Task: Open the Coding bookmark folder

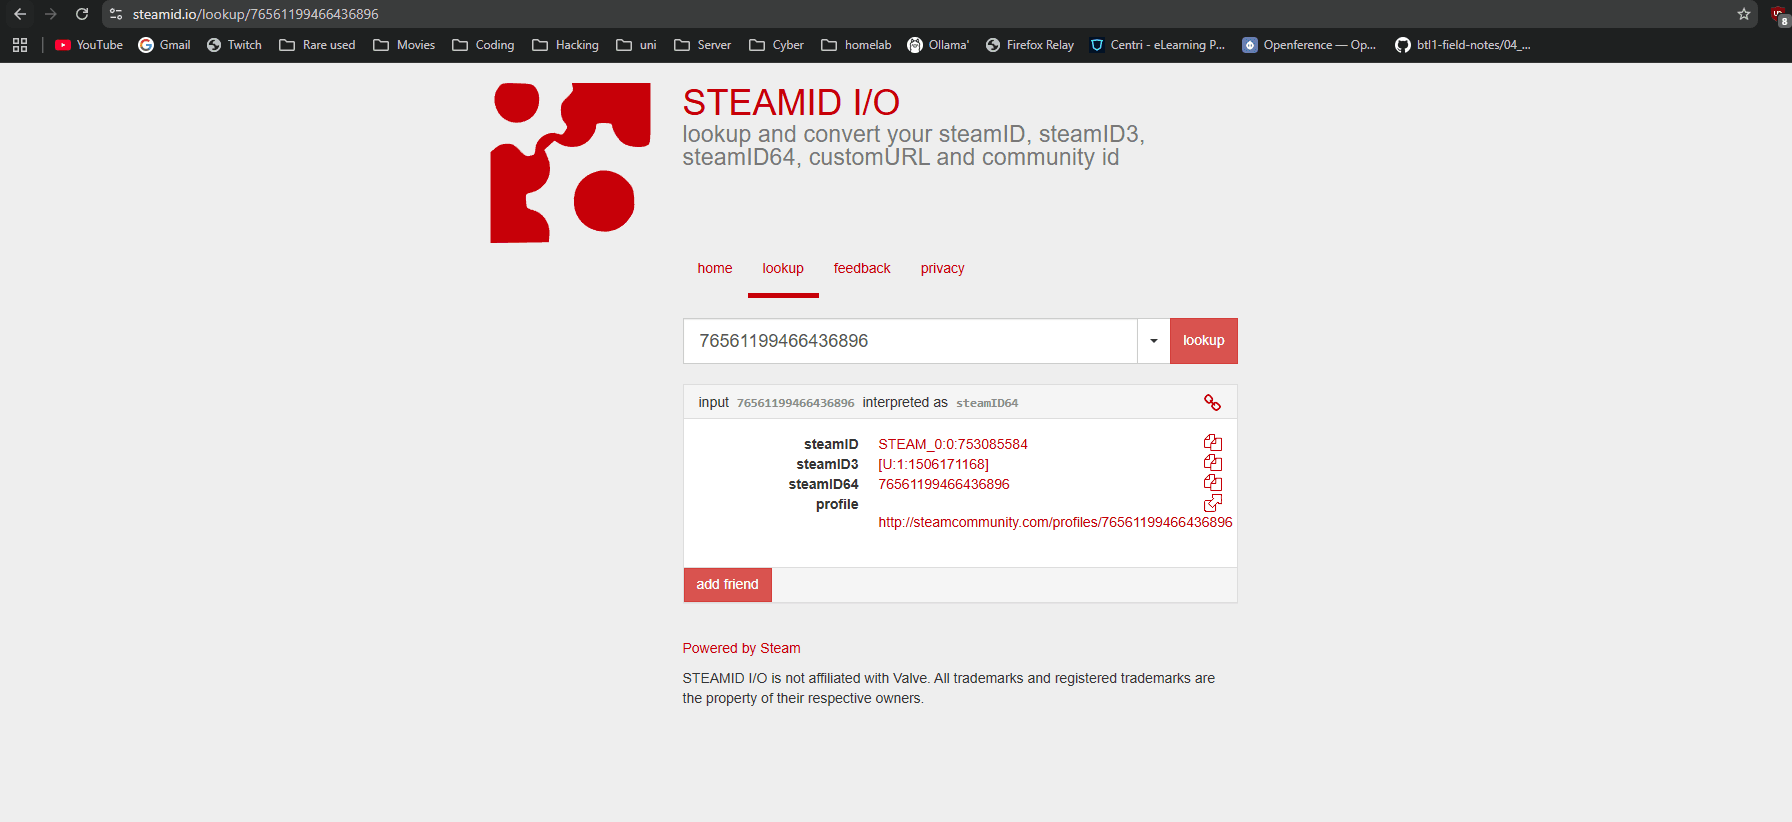Action: 483,45
